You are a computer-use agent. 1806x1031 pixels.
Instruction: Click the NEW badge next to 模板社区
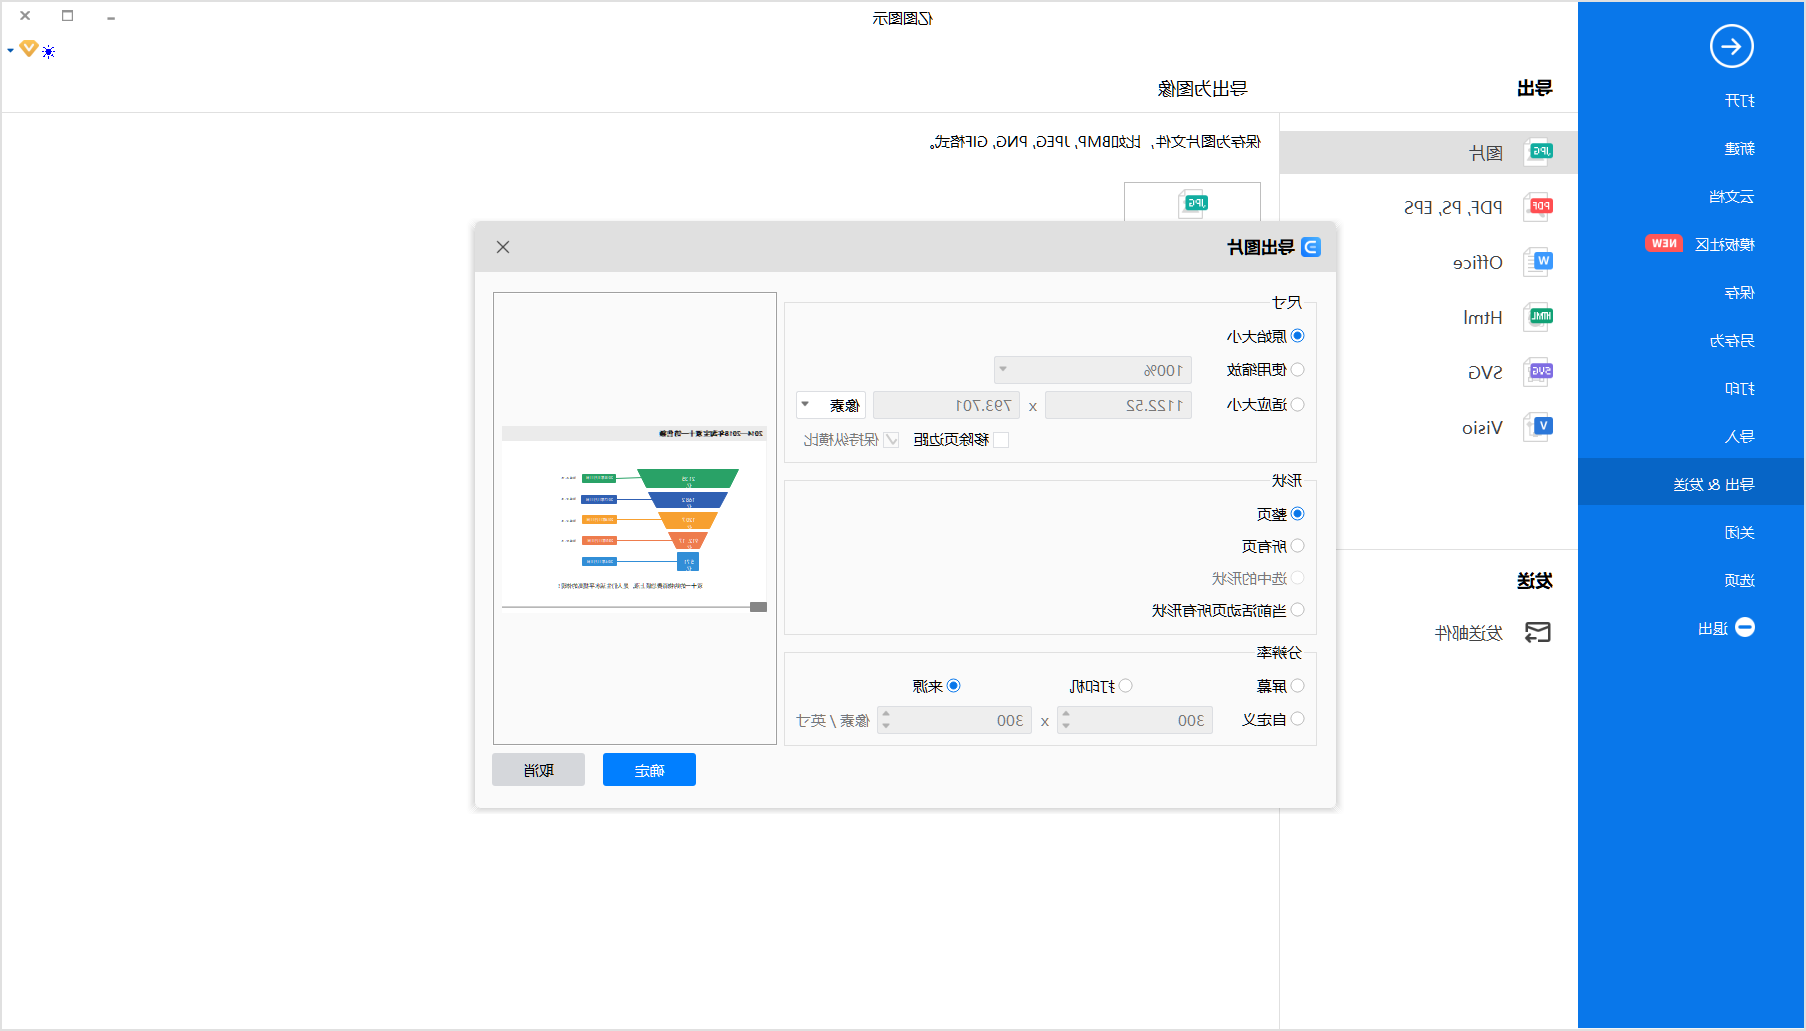[1664, 243]
